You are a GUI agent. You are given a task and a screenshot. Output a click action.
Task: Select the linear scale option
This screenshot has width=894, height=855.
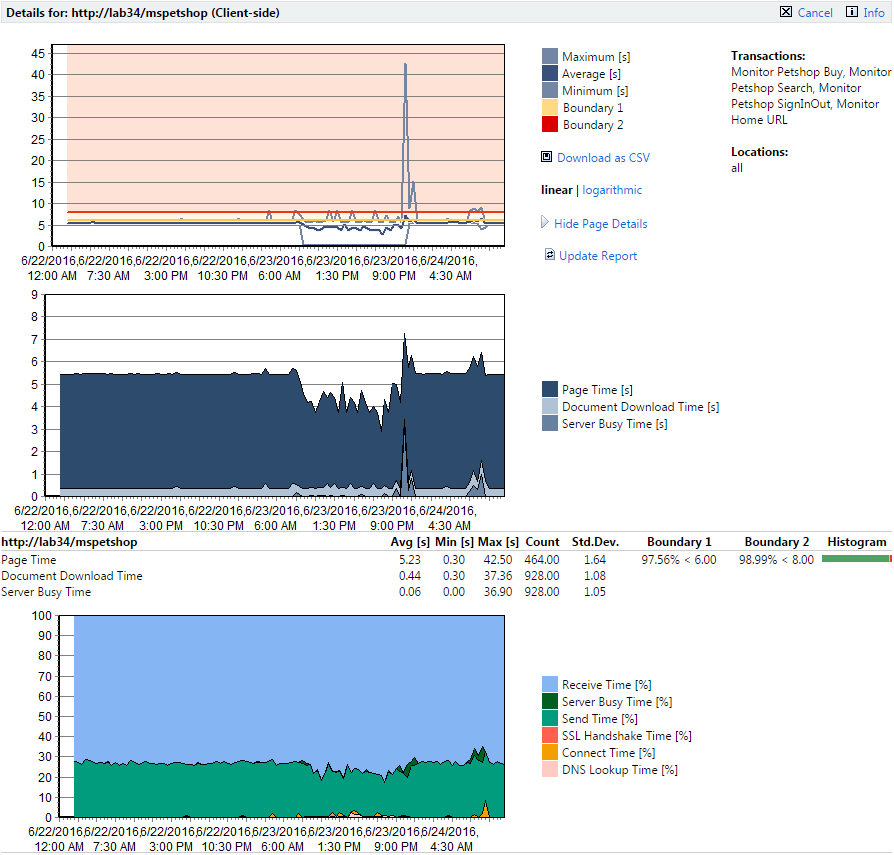click(x=557, y=190)
